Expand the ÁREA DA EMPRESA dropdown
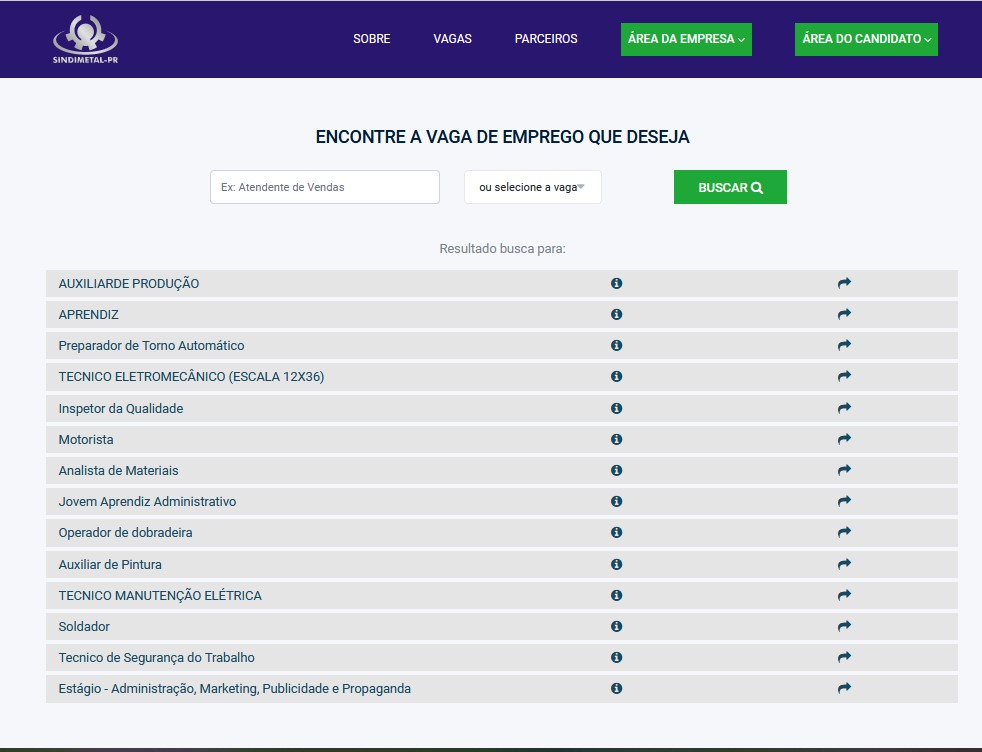982x752 pixels. point(686,39)
